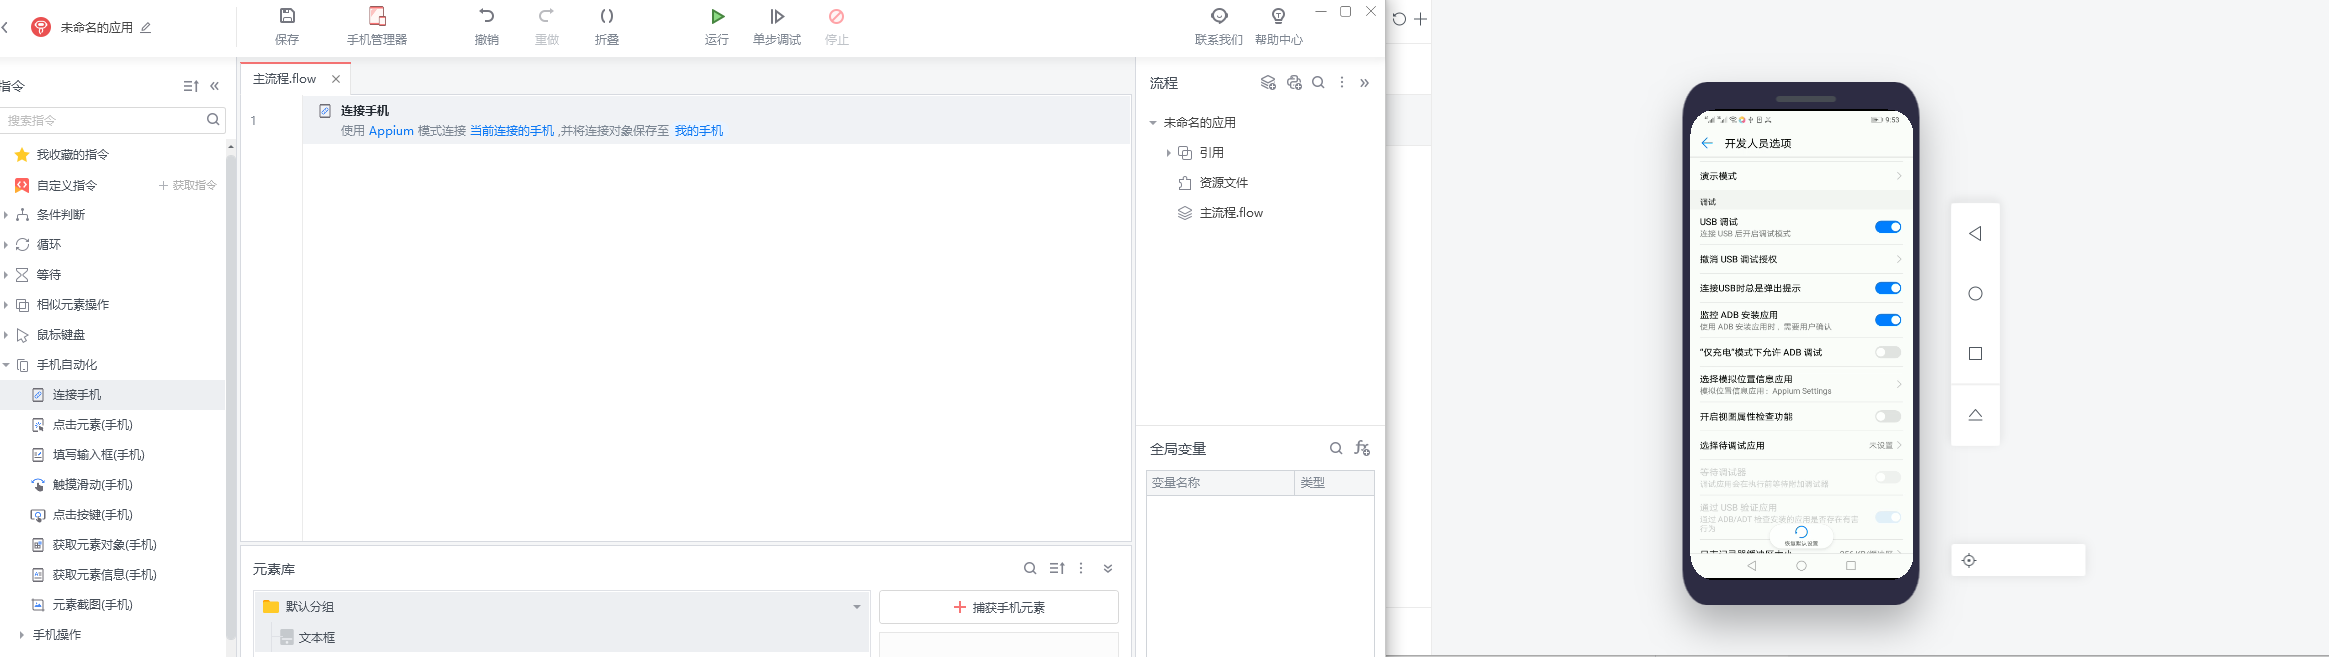Expand the 循环 command group
The width and height of the screenshot is (2329, 657).
6,245
